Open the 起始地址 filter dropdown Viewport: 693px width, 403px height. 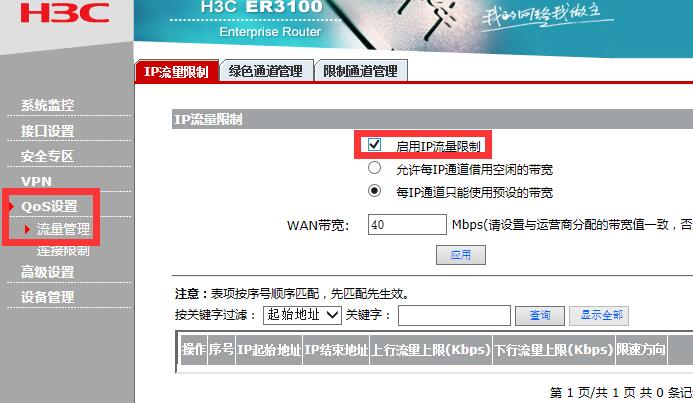coord(302,315)
